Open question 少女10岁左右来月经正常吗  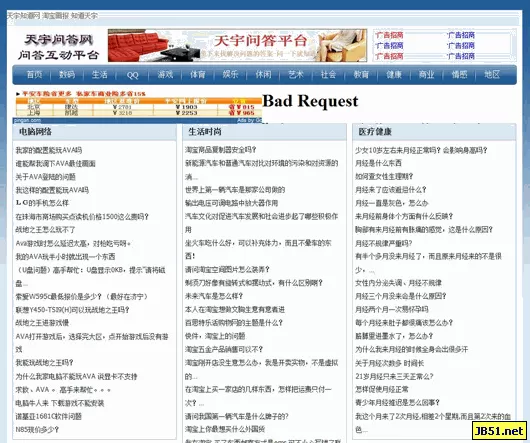pos(421,150)
